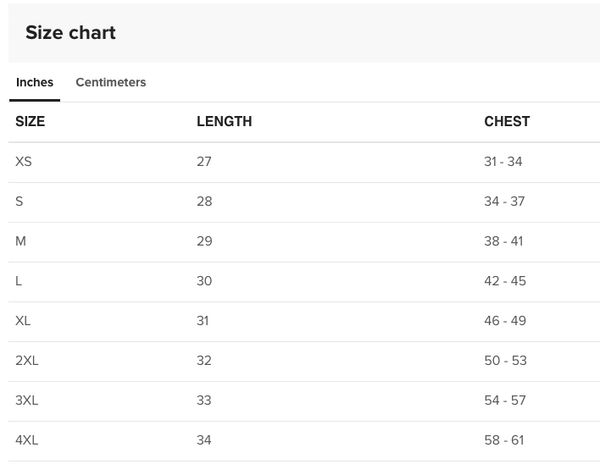600x464 pixels.
Task: Select the Inches tab
Action: [x=34, y=82]
